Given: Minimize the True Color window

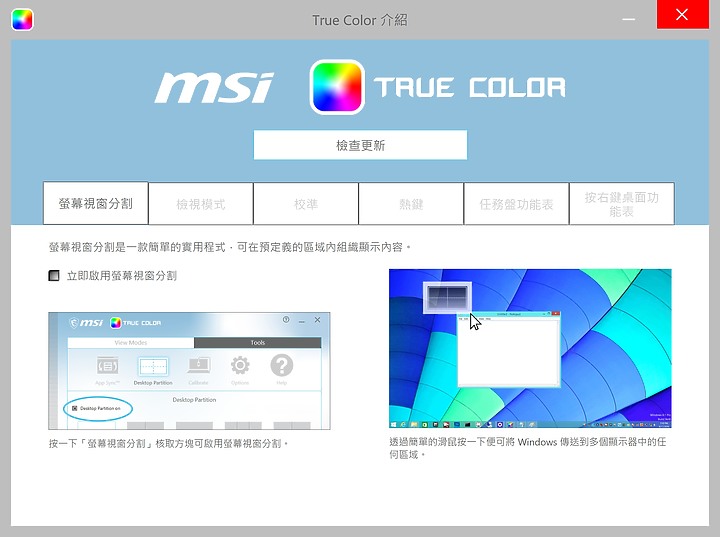Looking at the screenshot, I should click(x=629, y=19).
